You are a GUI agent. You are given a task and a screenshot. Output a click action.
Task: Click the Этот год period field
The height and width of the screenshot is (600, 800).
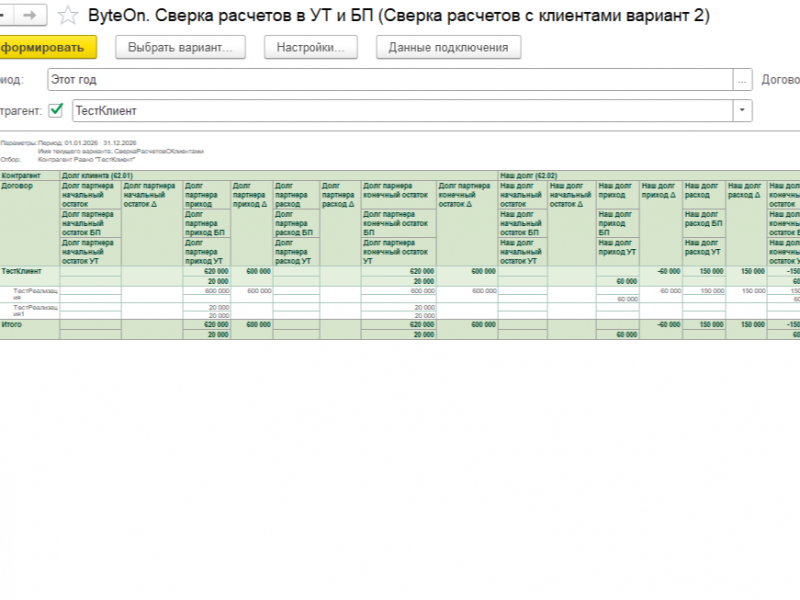click(x=390, y=80)
